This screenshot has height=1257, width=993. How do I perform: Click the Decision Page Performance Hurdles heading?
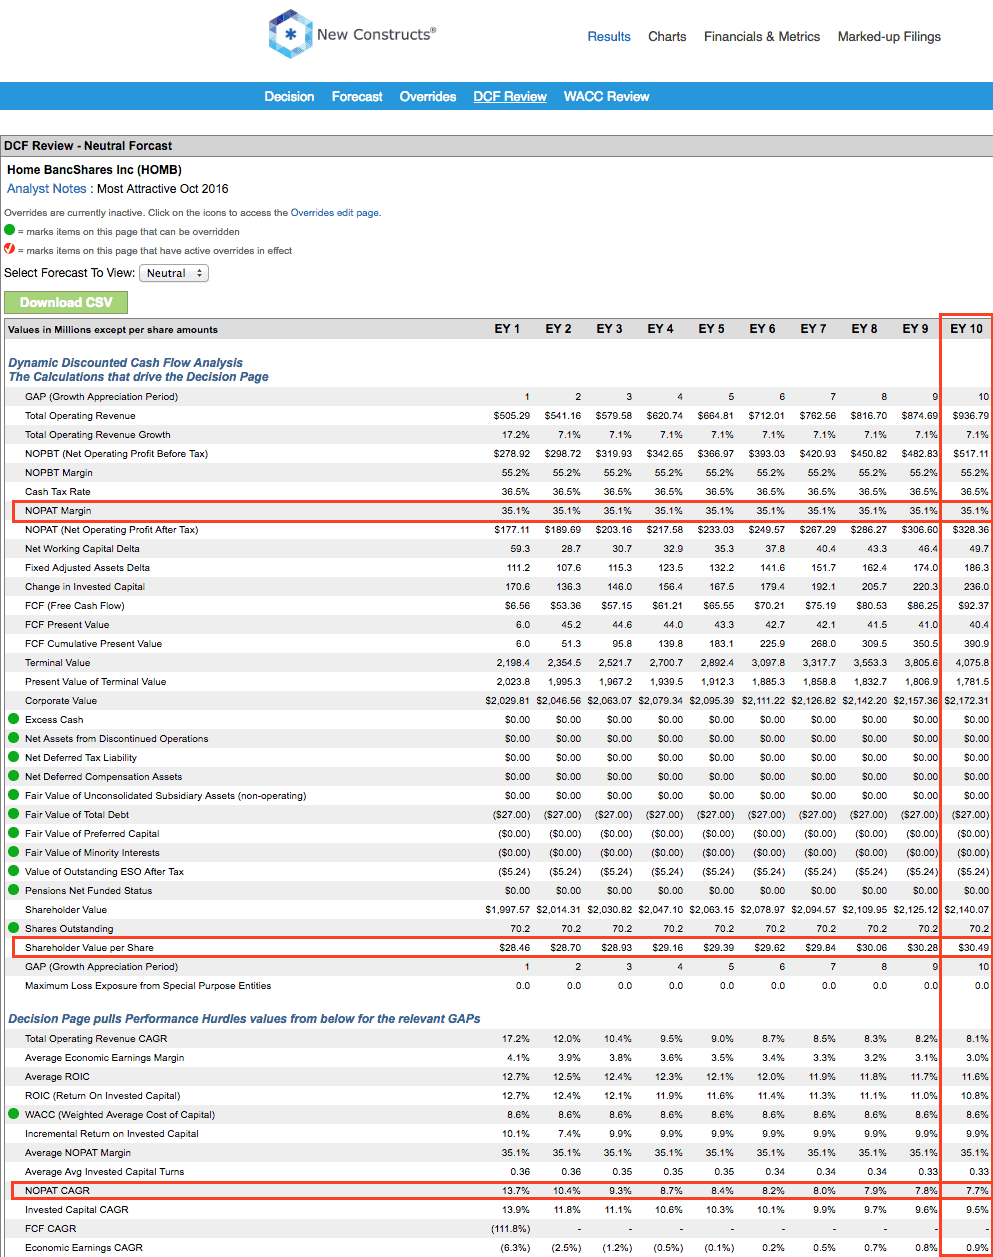(x=244, y=1019)
